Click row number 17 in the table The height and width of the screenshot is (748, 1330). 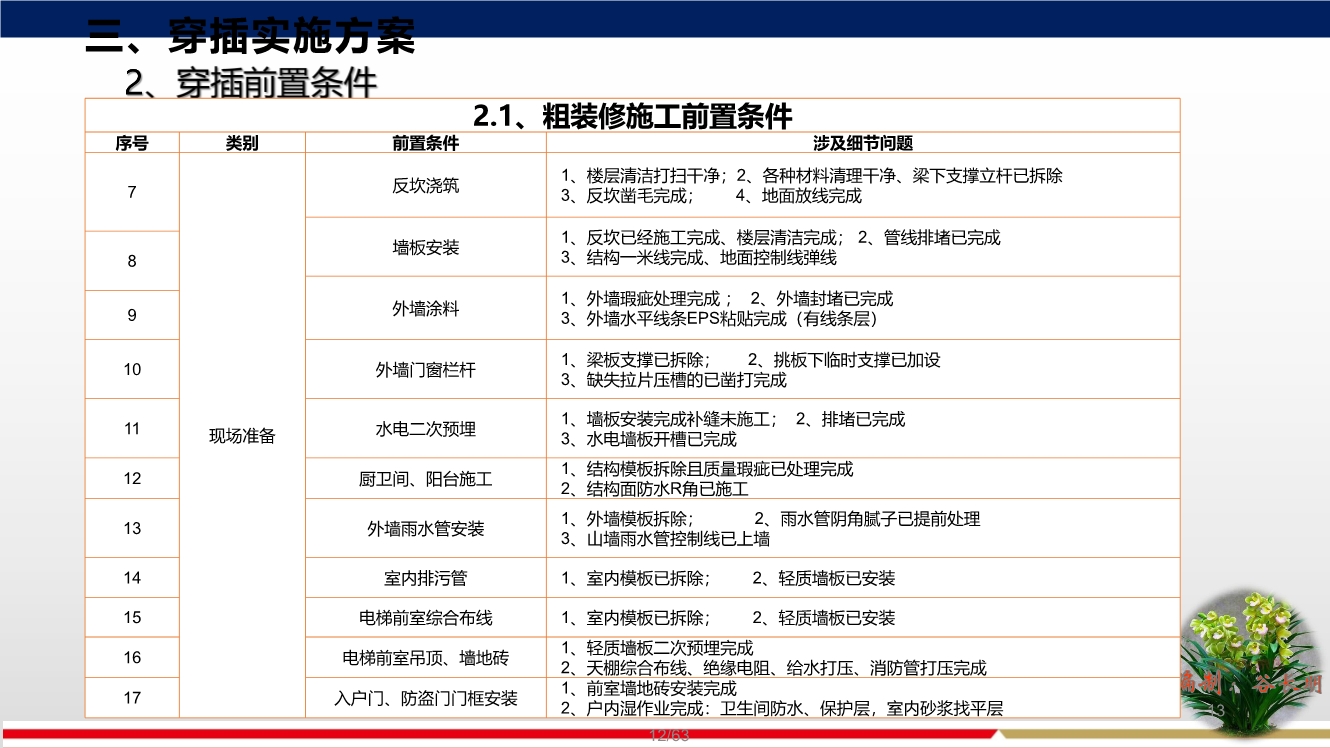click(131, 697)
